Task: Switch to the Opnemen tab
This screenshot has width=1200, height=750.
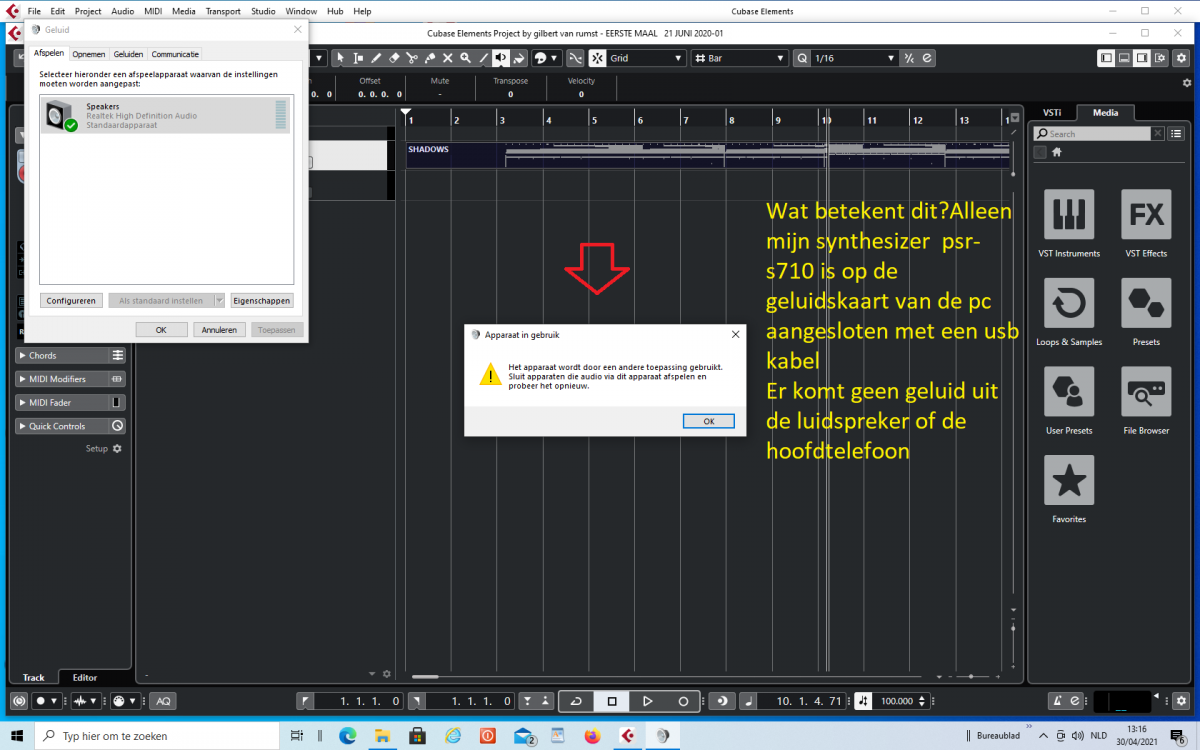Action: tap(89, 54)
